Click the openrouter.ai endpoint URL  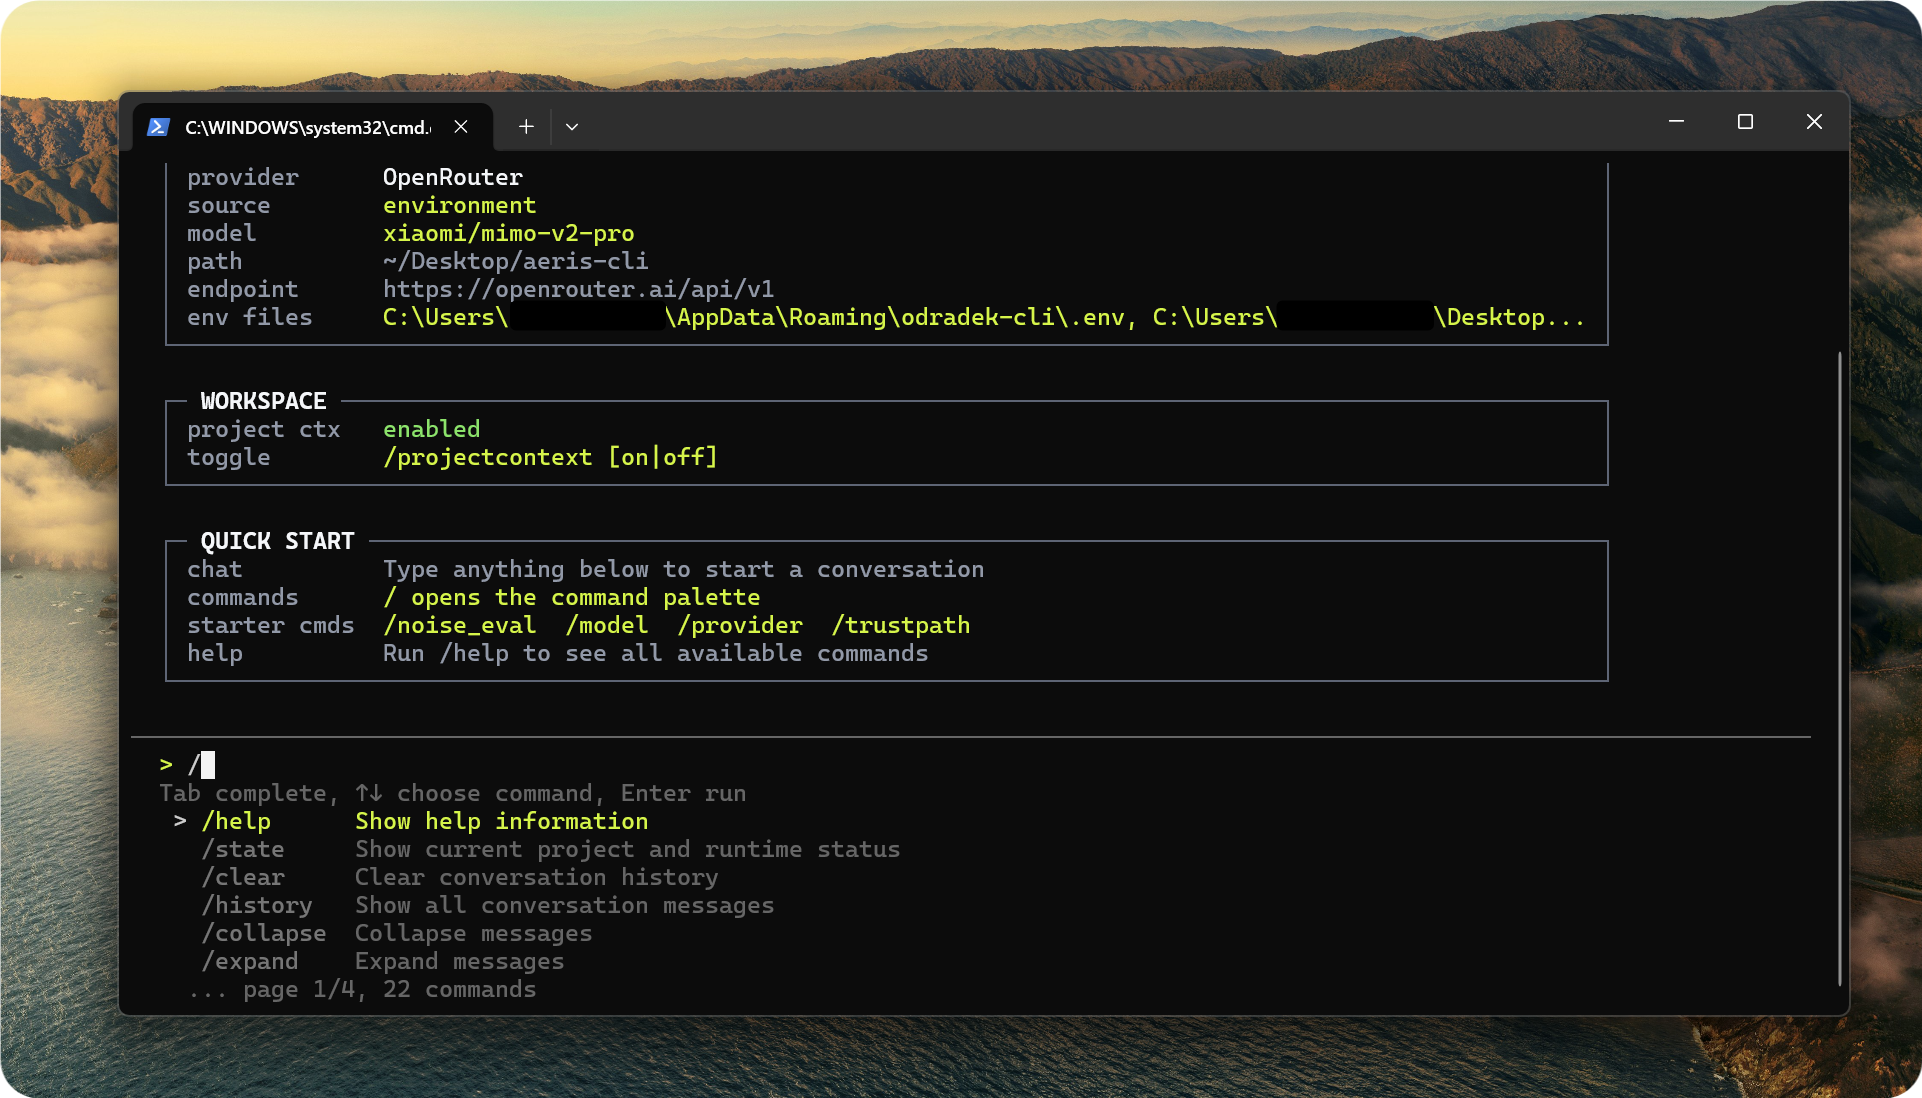pos(578,290)
